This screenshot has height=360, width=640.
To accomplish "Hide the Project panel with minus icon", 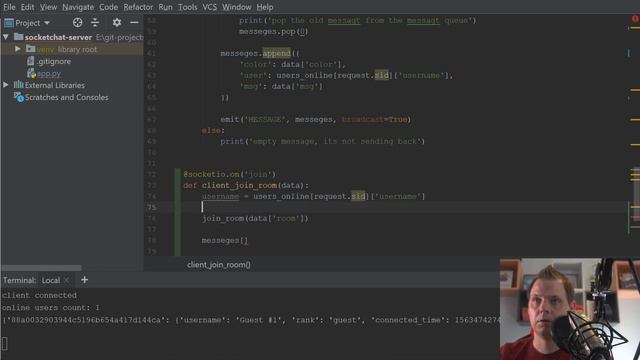I will tap(134, 22).
